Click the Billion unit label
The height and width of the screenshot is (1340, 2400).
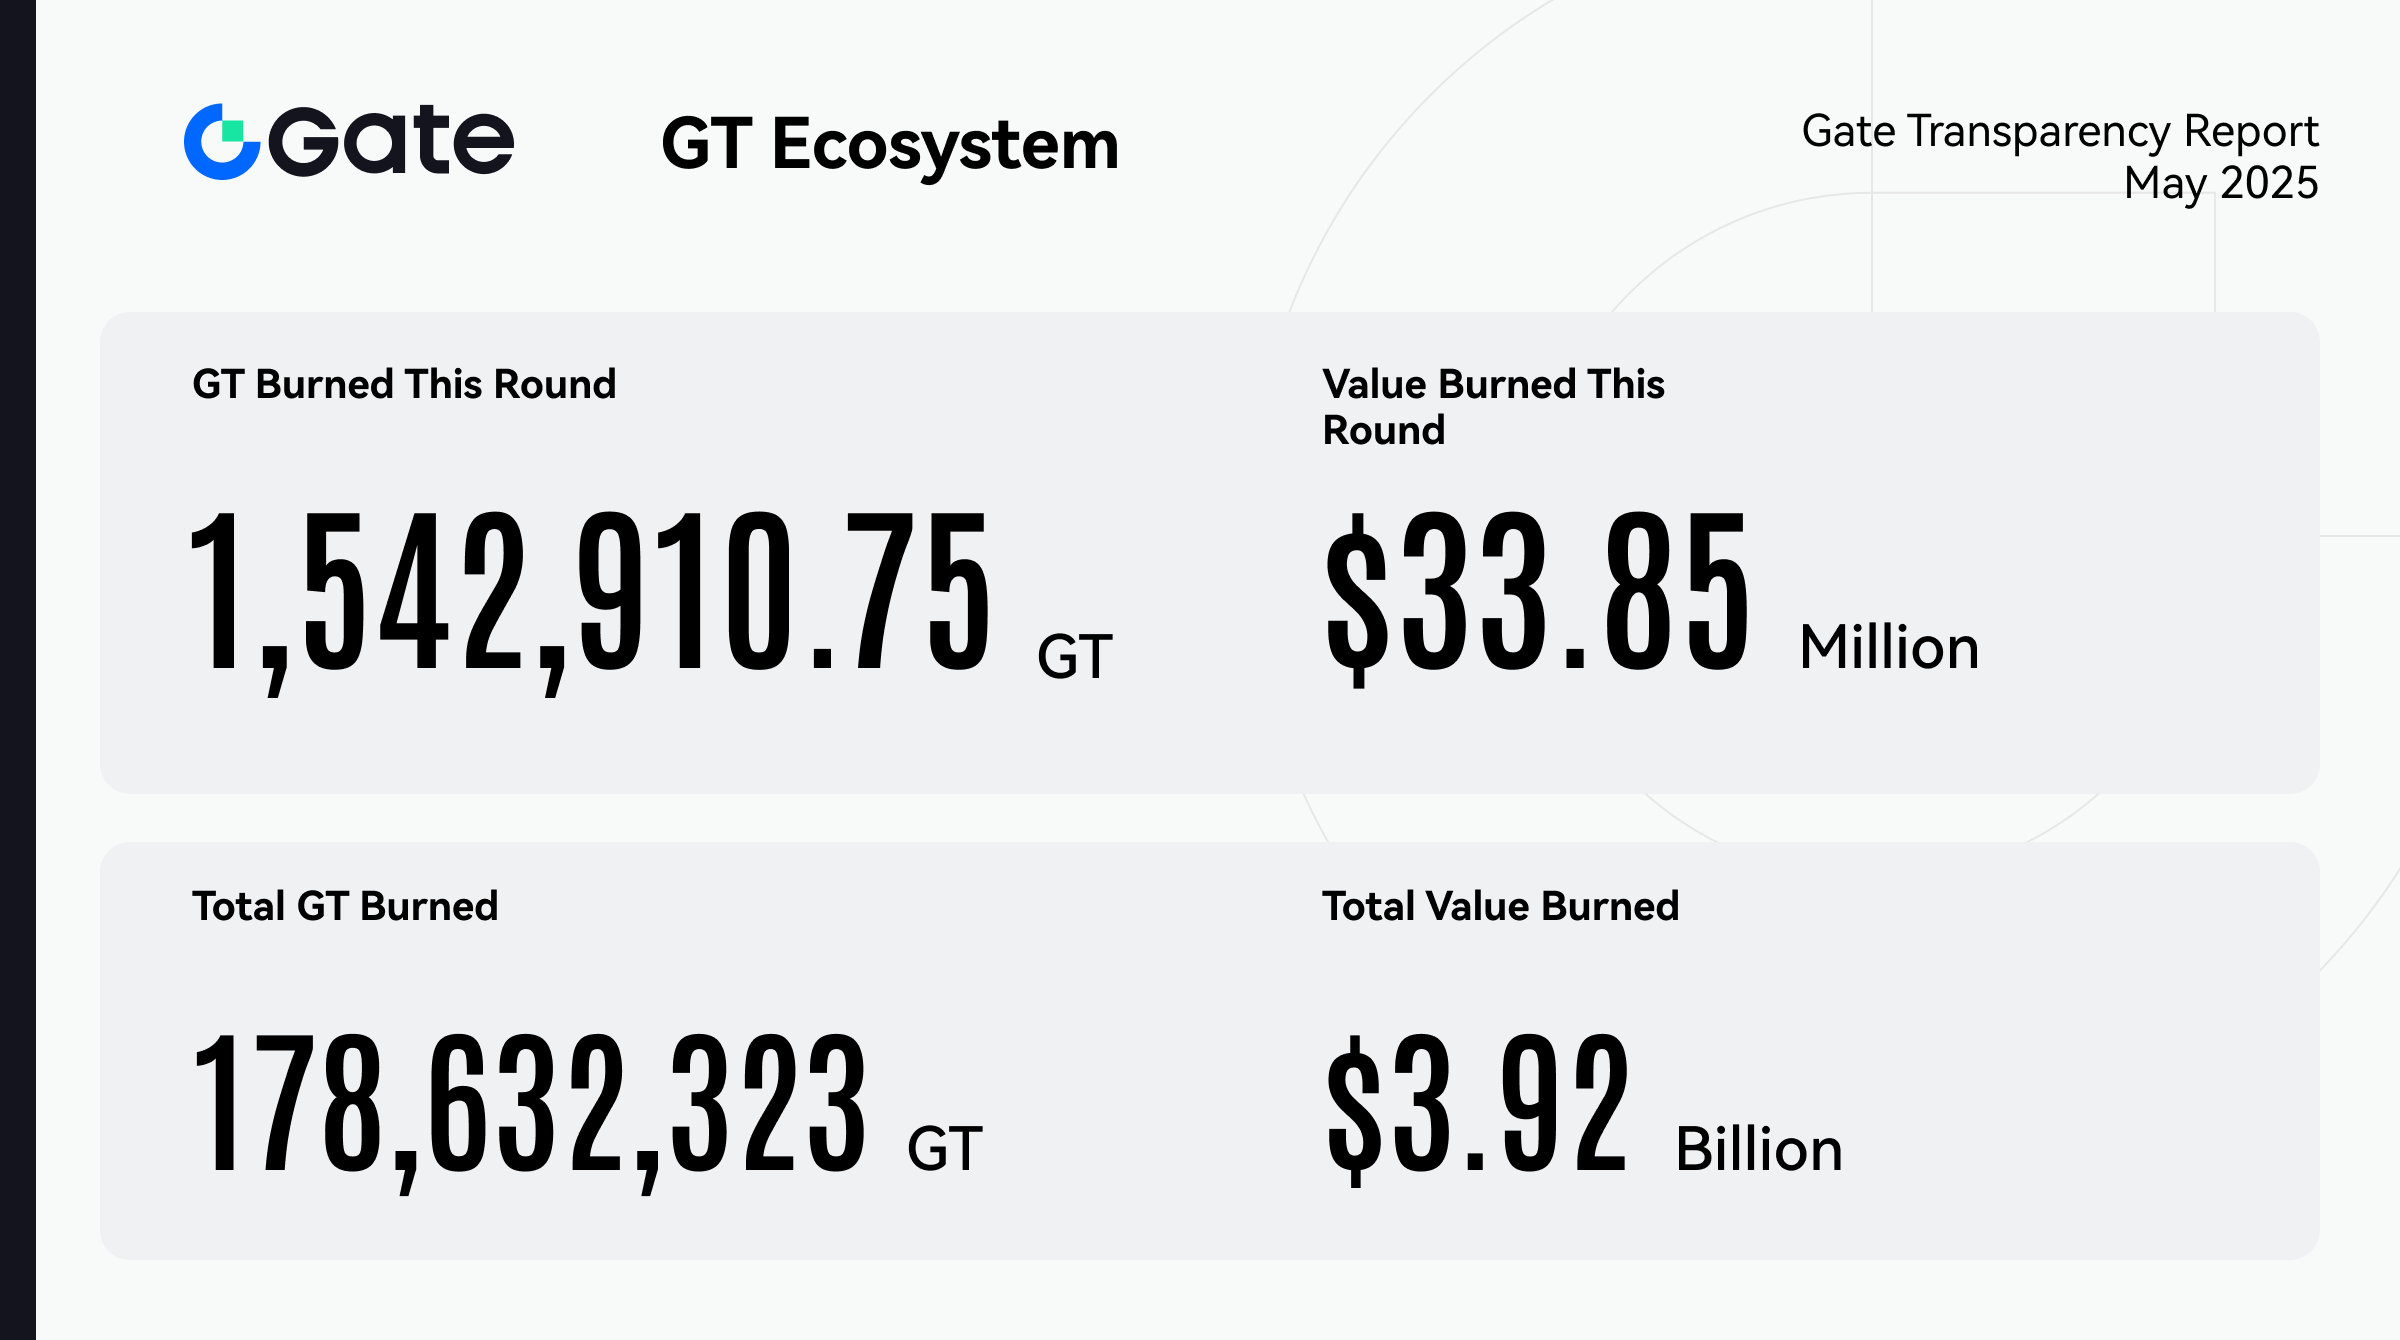click(x=1758, y=1149)
